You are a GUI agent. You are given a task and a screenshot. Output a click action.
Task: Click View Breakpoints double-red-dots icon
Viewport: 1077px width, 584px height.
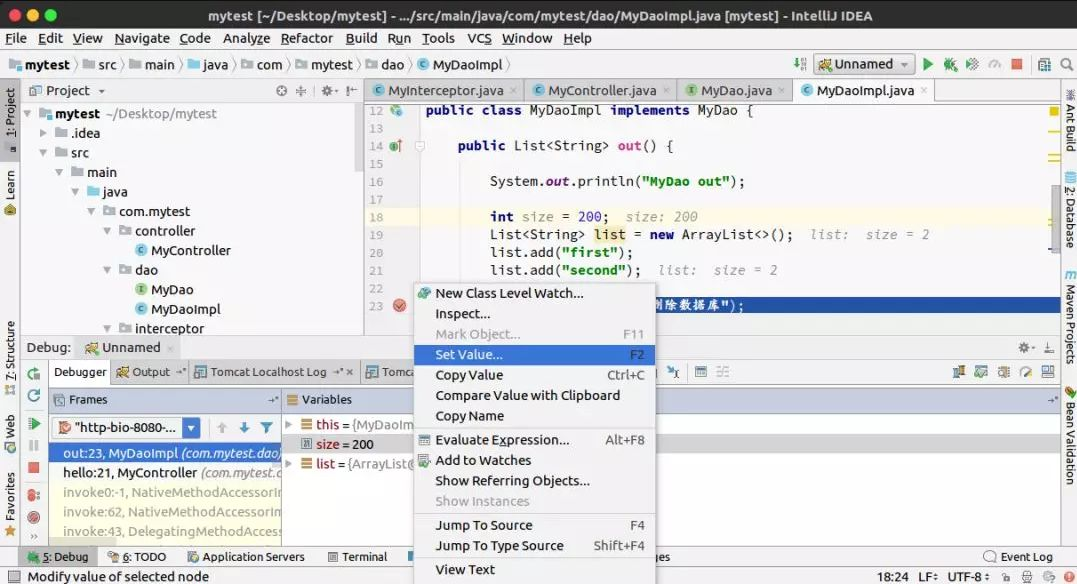[x=34, y=494]
